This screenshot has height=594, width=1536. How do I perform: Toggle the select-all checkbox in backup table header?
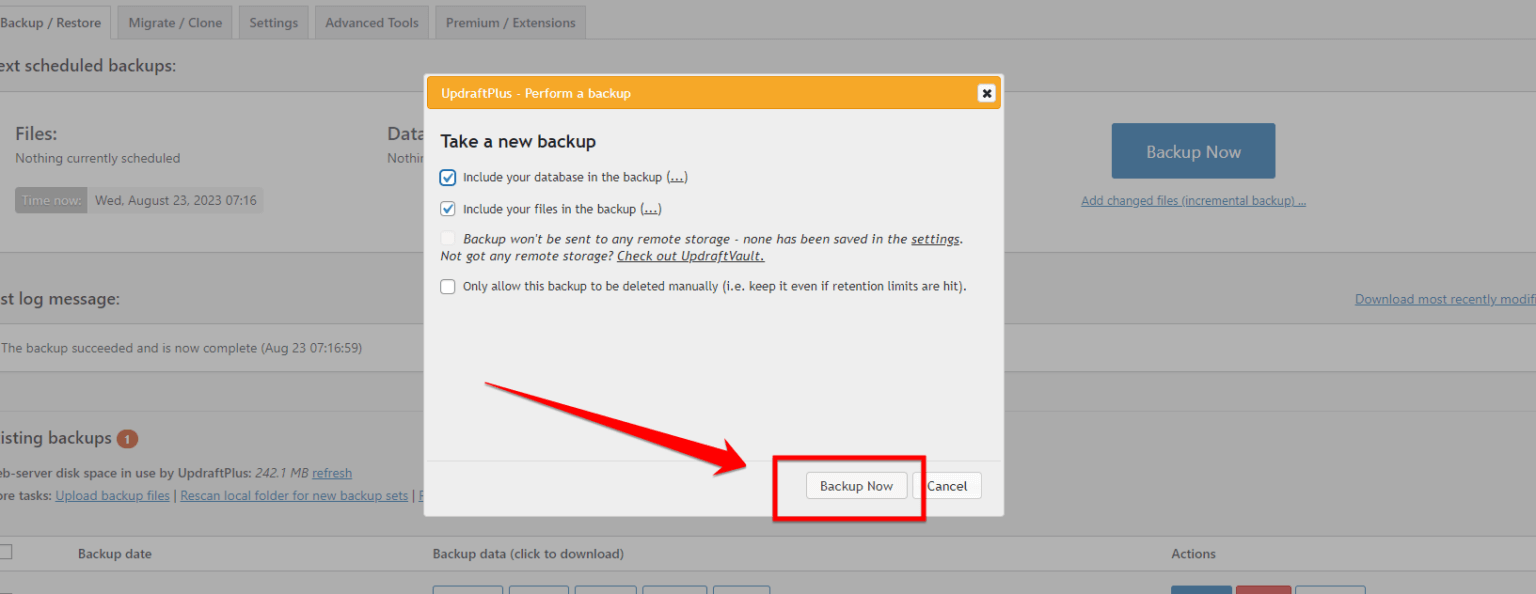(6, 553)
